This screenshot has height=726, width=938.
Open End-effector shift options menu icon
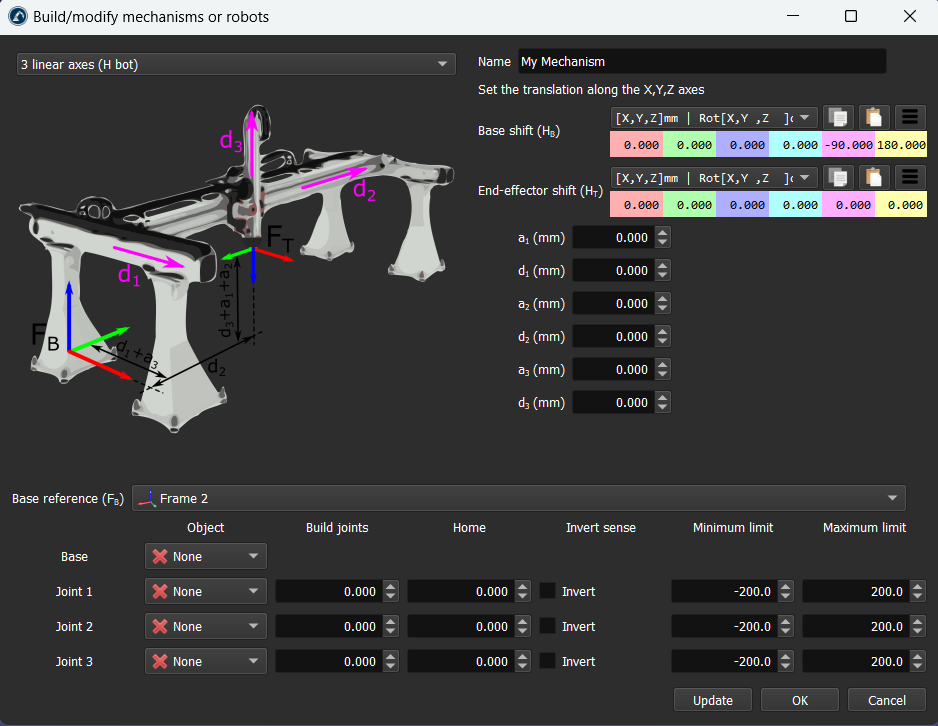point(909,177)
